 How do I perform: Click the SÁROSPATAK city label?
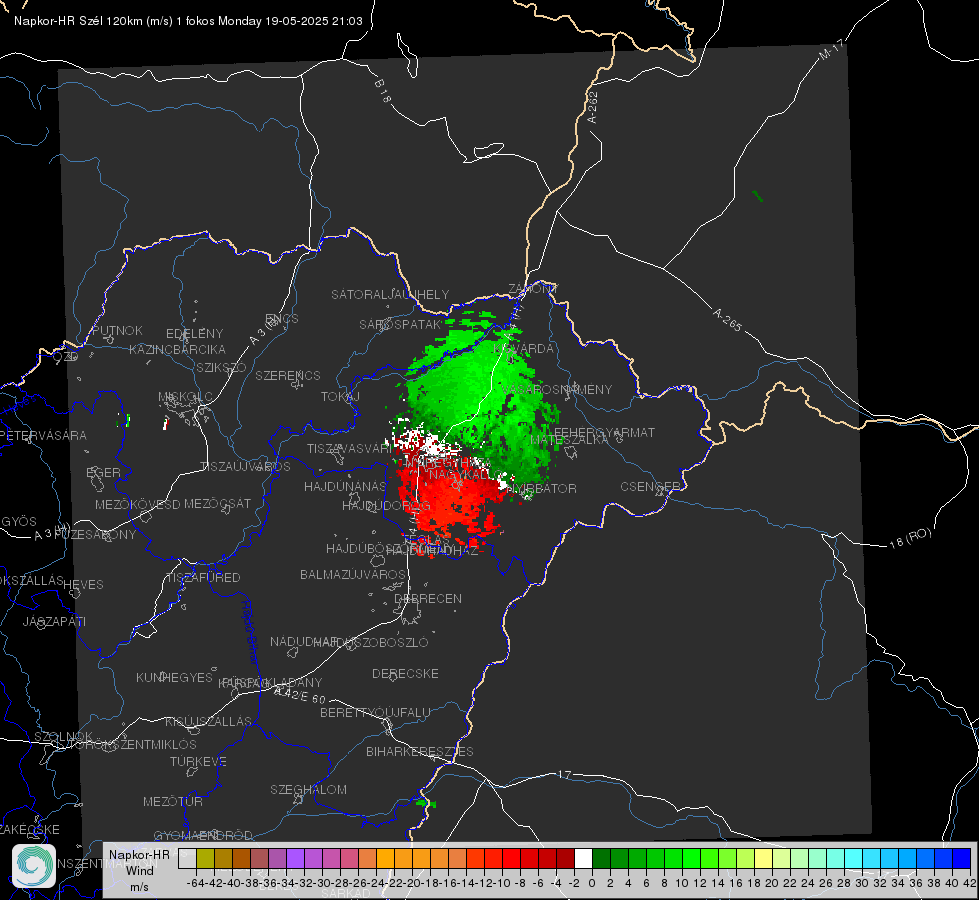pyautogui.click(x=401, y=324)
